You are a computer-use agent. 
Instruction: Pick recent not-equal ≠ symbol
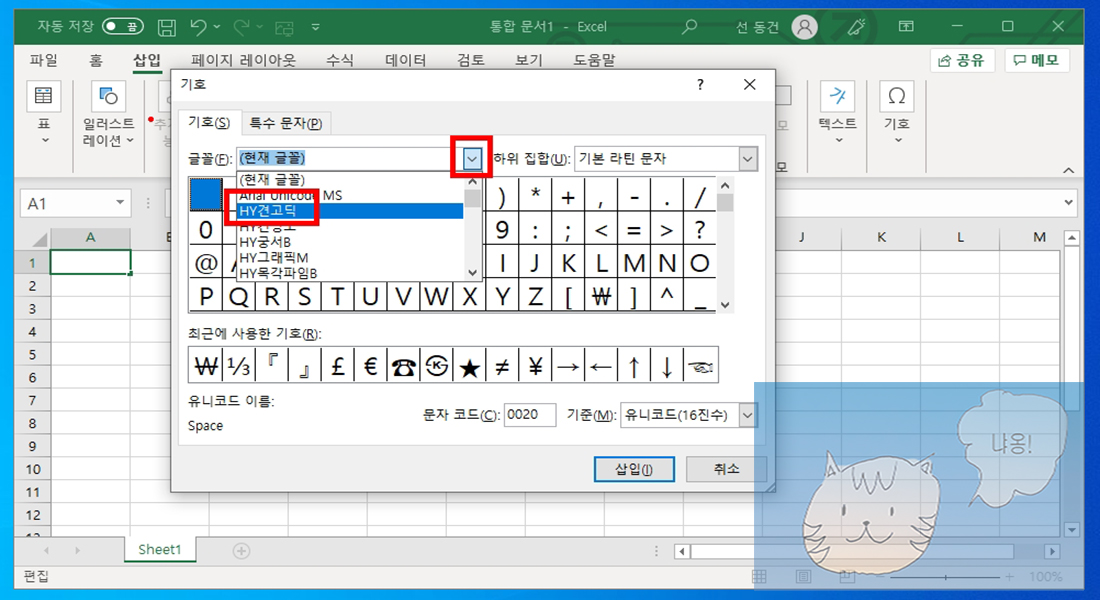[502, 365]
